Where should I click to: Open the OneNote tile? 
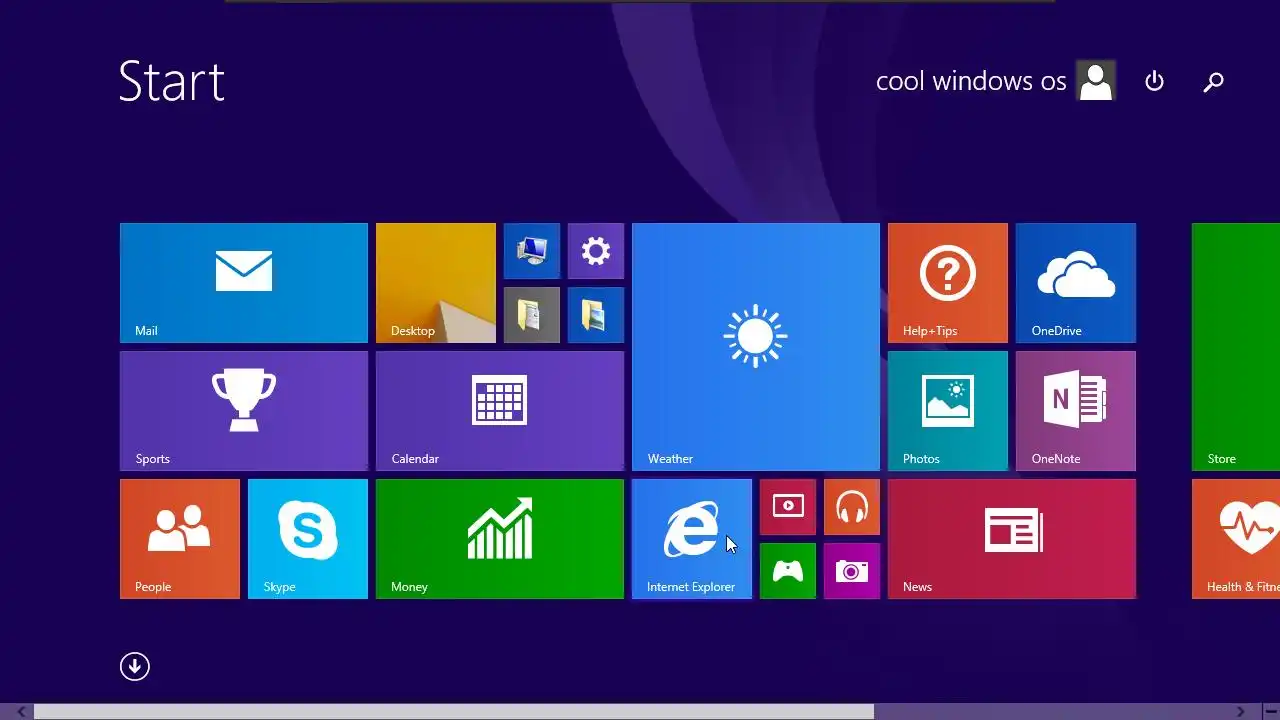pos(1076,411)
